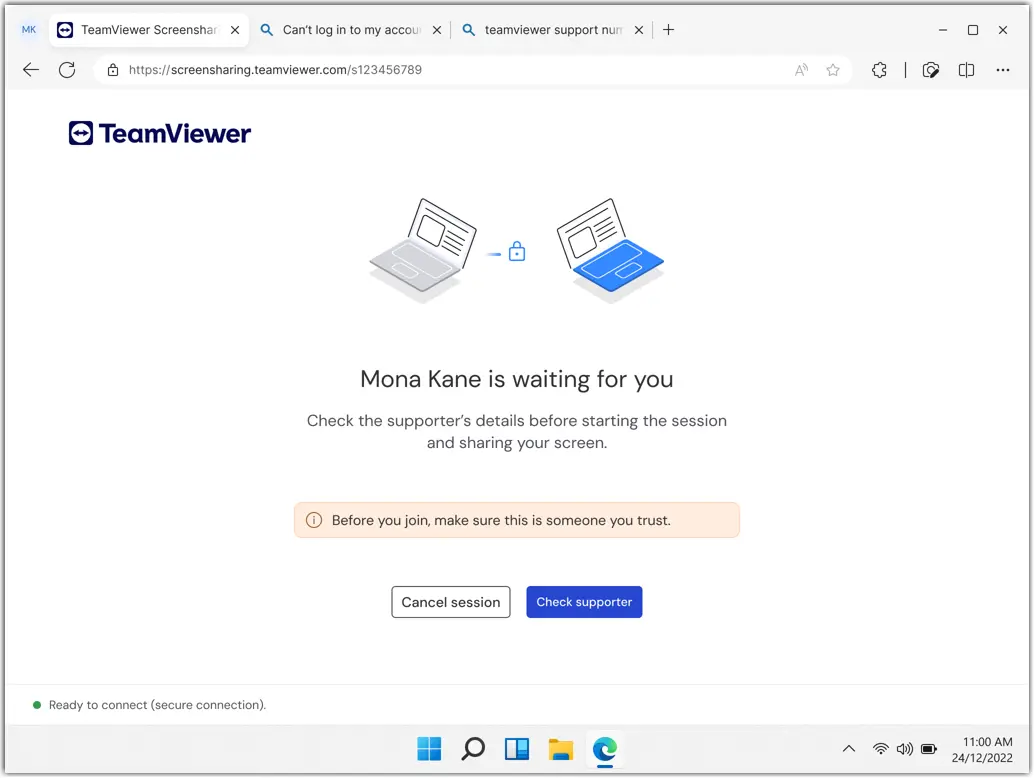Click the MK profile icon
Screen dimensions: 1034x778
[29, 30]
